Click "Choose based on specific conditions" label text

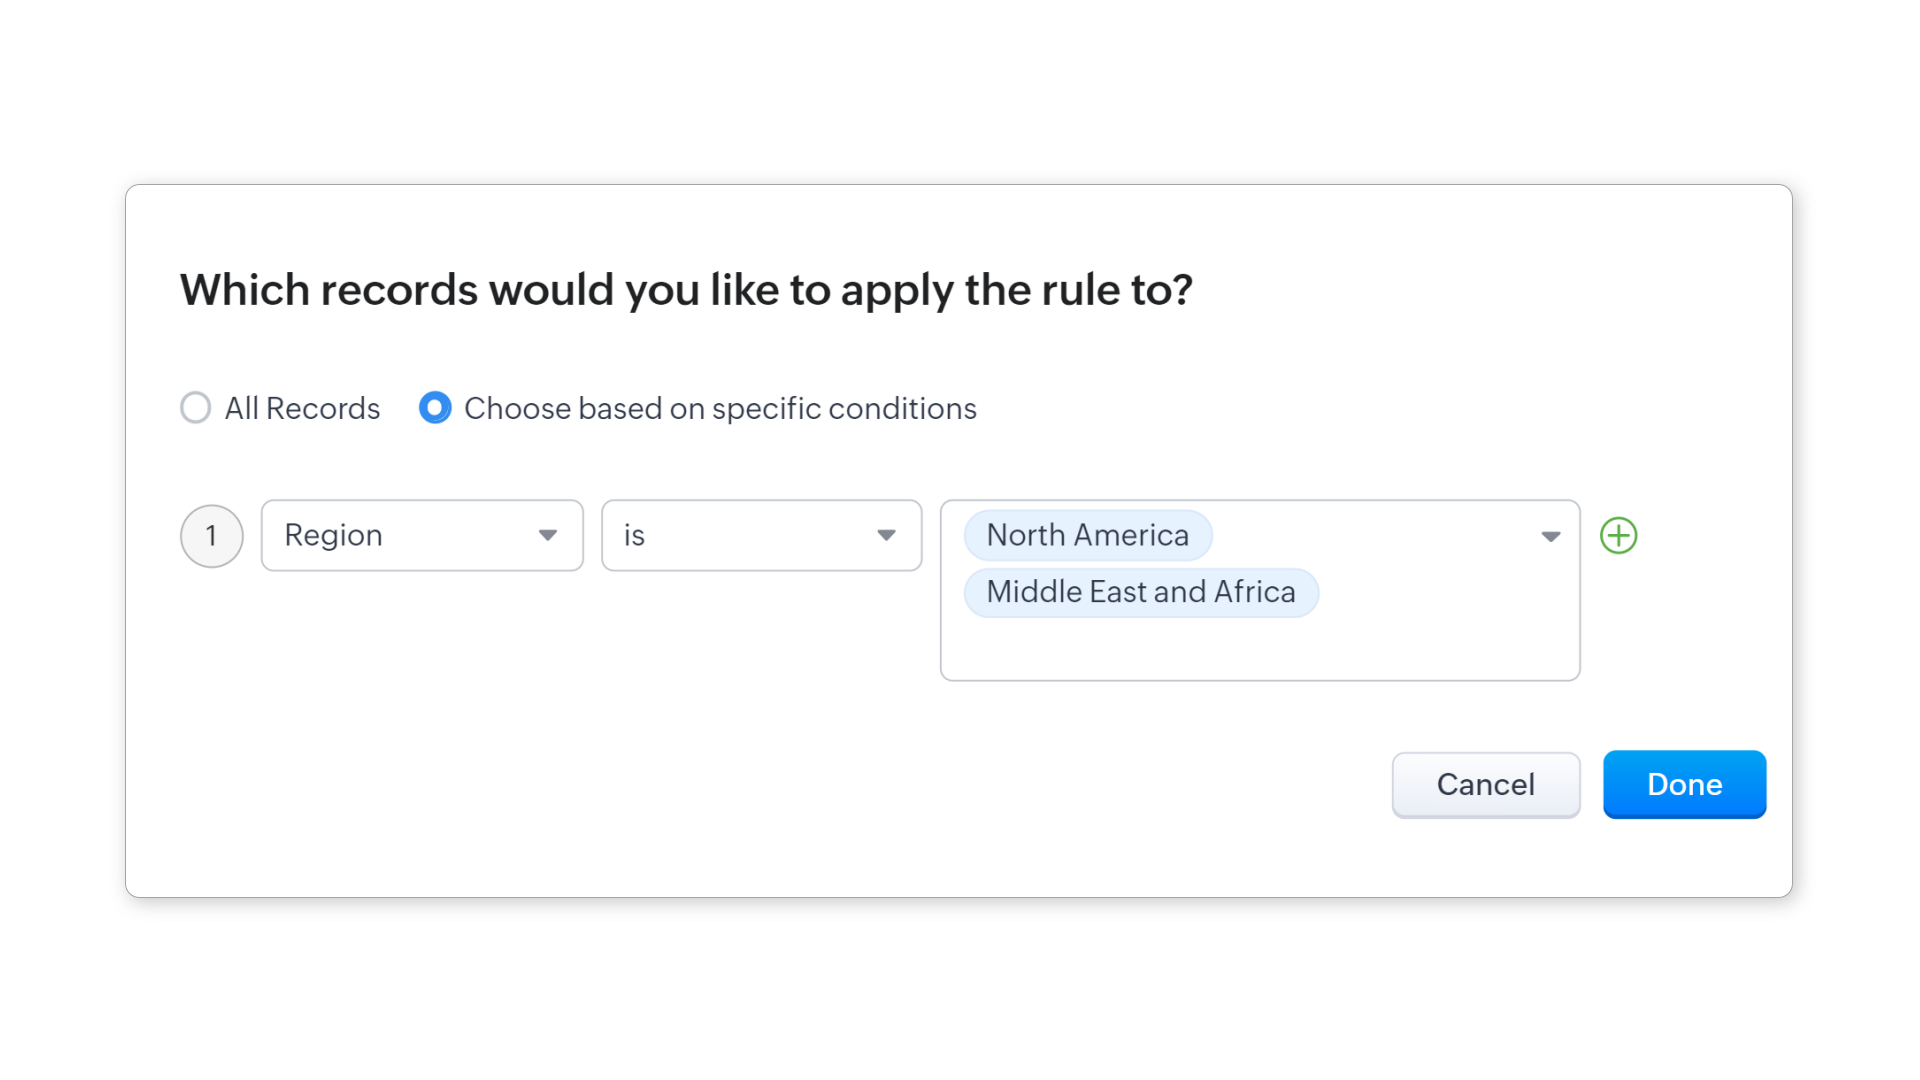point(720,408)
